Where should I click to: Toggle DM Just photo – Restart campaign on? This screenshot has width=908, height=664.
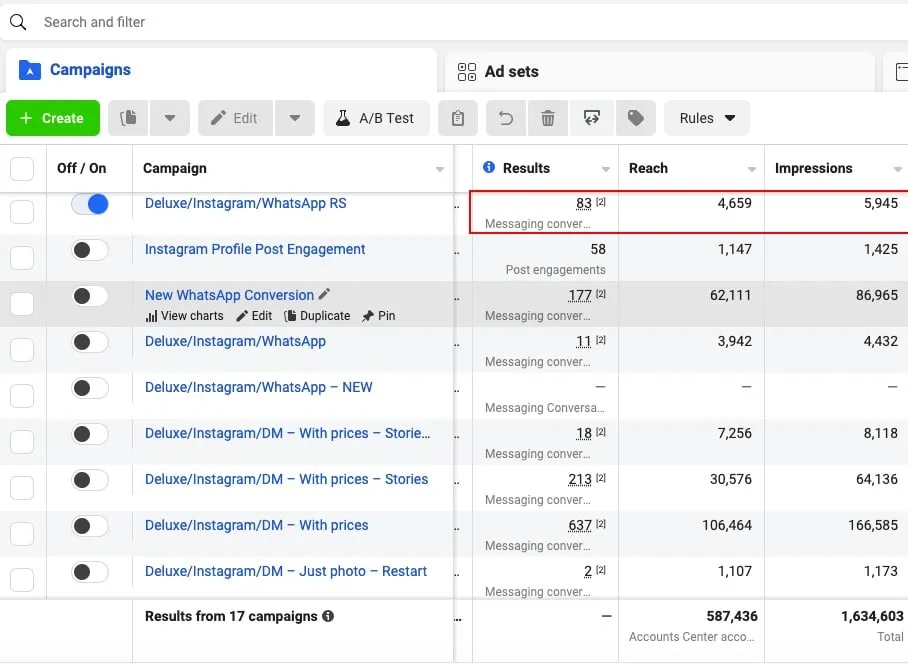90,572
